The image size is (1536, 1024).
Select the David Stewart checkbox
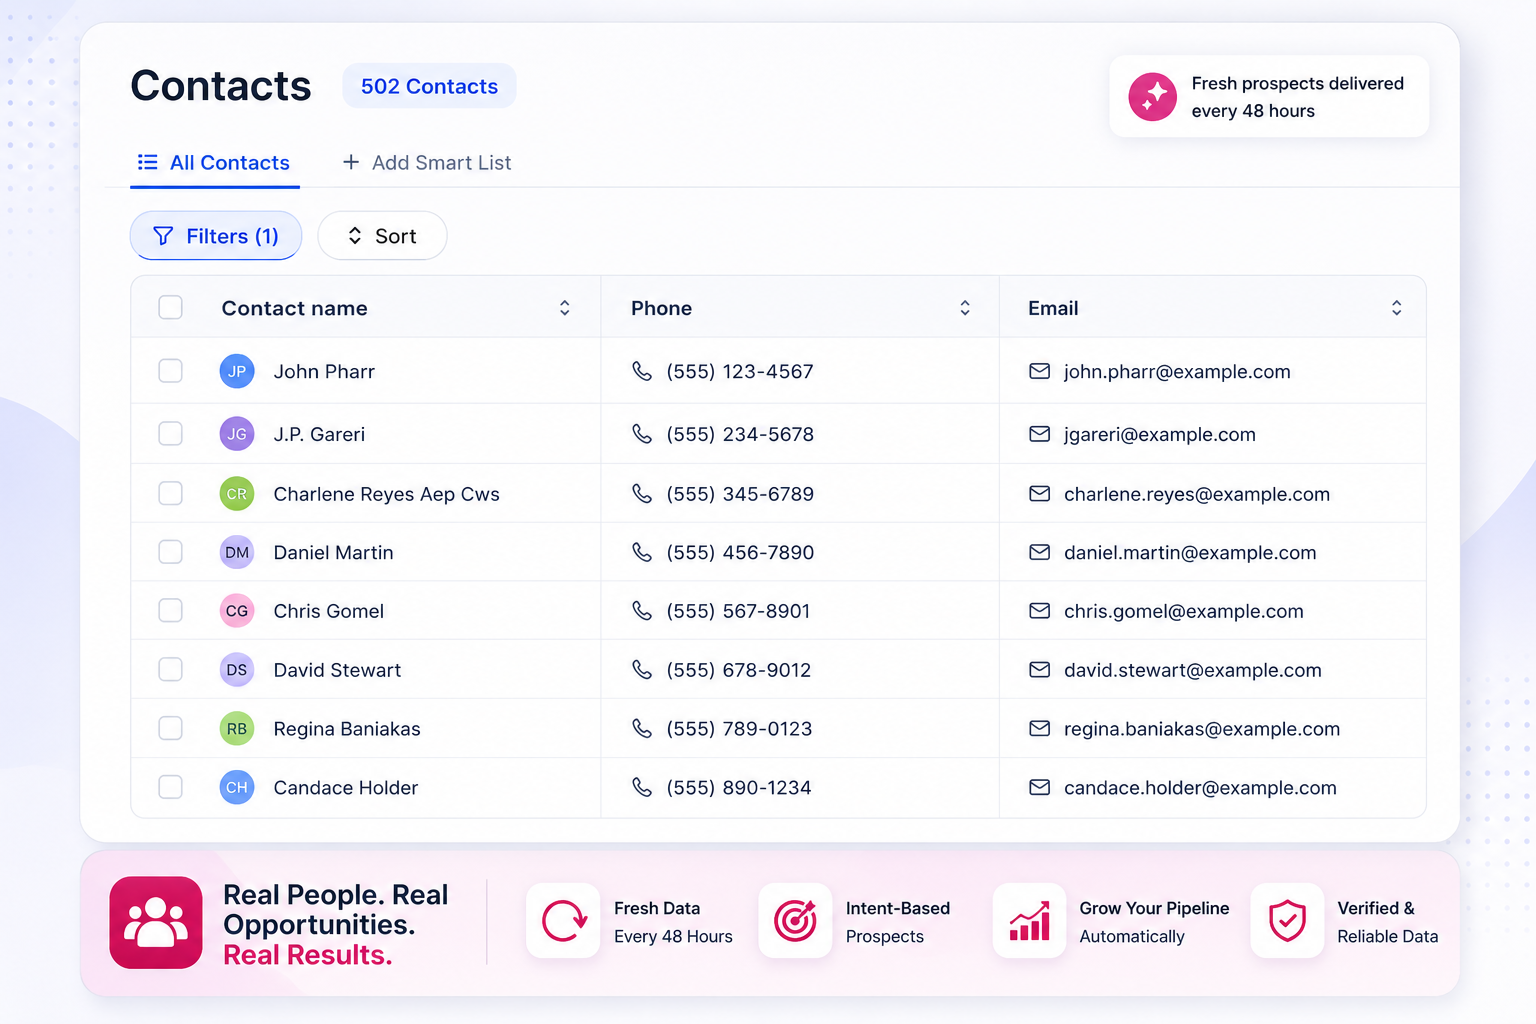(x=171, y=669)
